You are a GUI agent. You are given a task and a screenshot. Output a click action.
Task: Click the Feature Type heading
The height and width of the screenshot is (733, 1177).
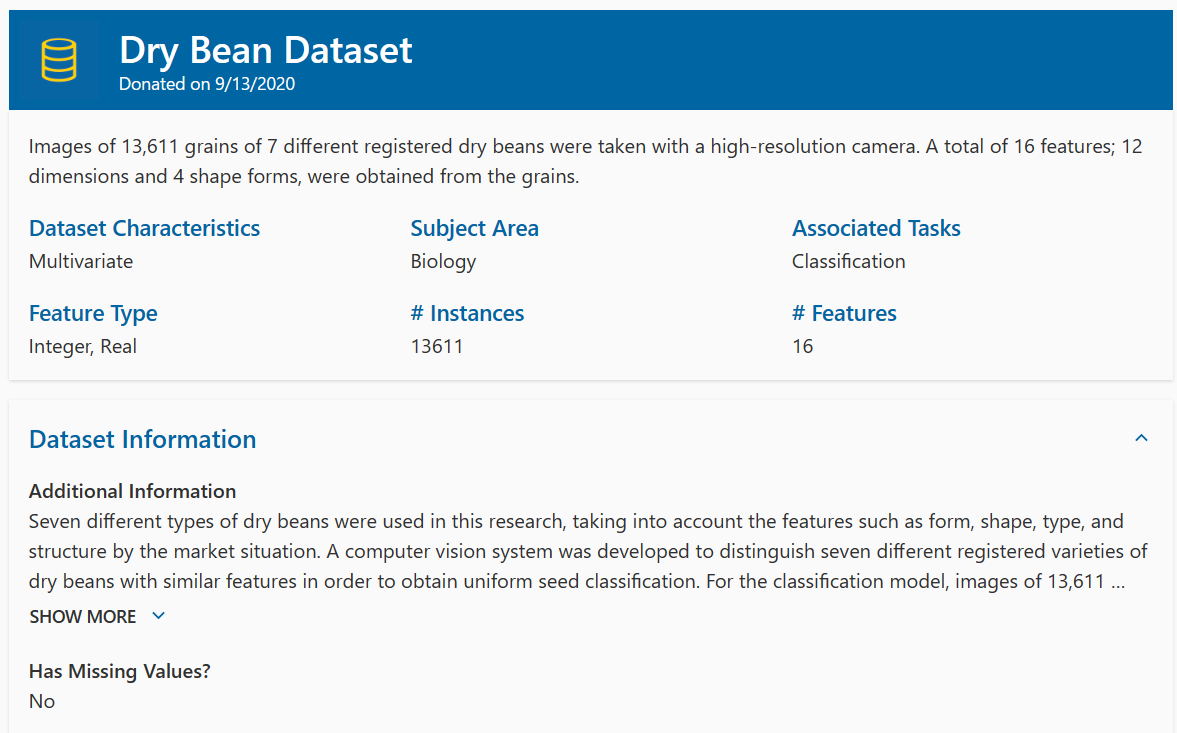93,313
